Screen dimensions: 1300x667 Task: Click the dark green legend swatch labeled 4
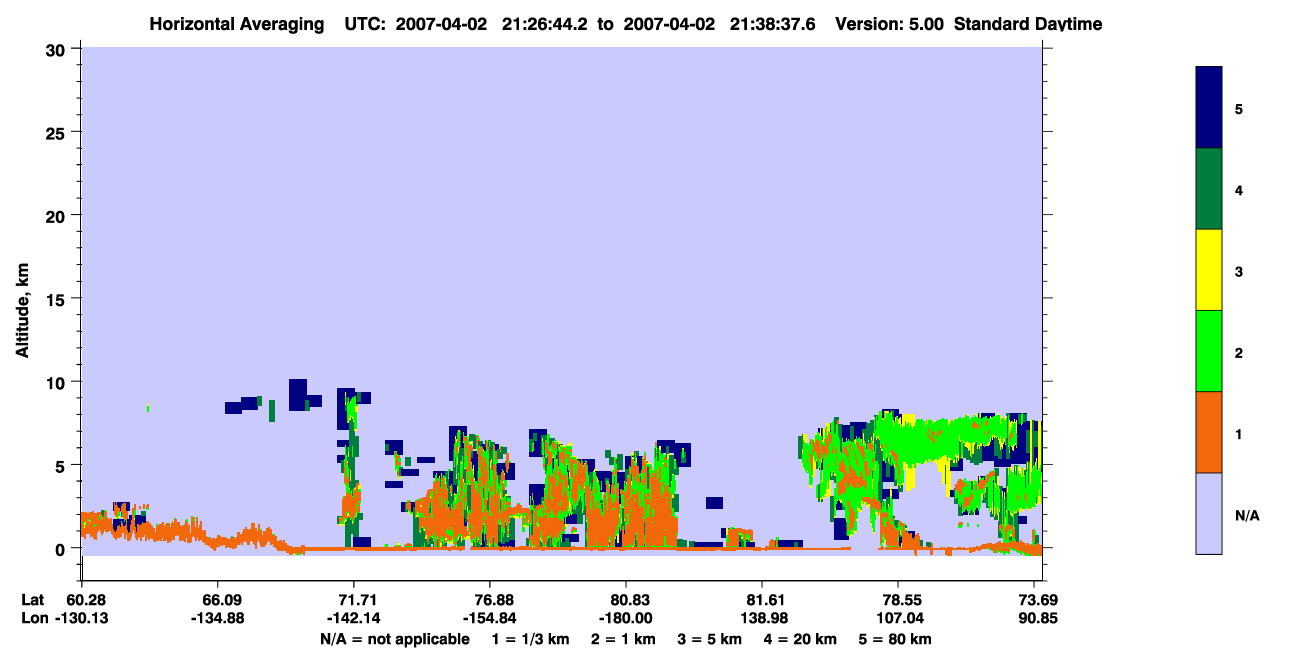coord(1209,189)
